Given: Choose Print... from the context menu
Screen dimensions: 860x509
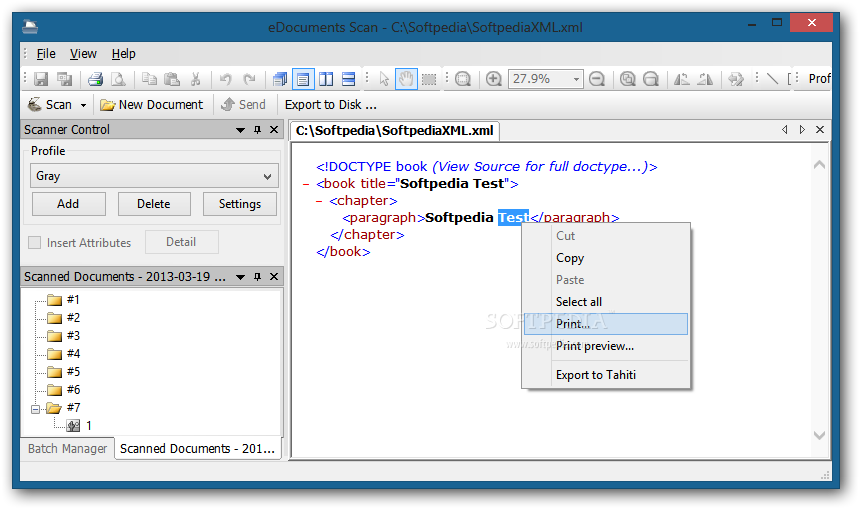Looking at the screenshot, I should [x=606, y=324].
